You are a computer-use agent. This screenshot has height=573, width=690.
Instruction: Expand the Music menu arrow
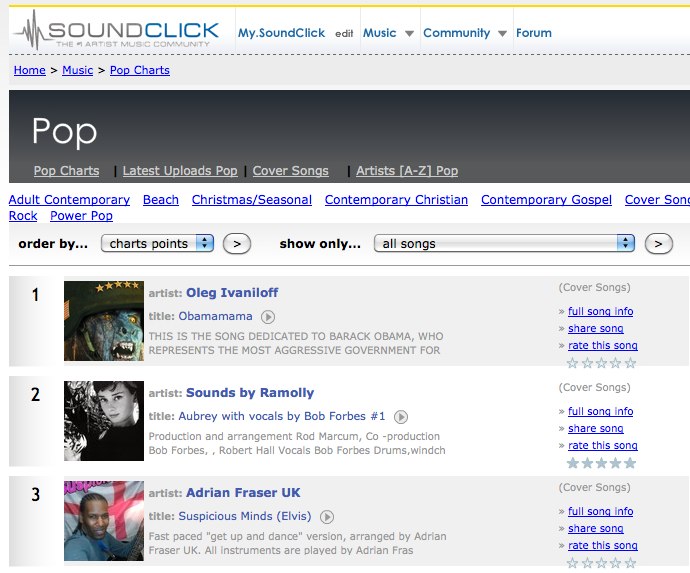click(x=409, y=33)
